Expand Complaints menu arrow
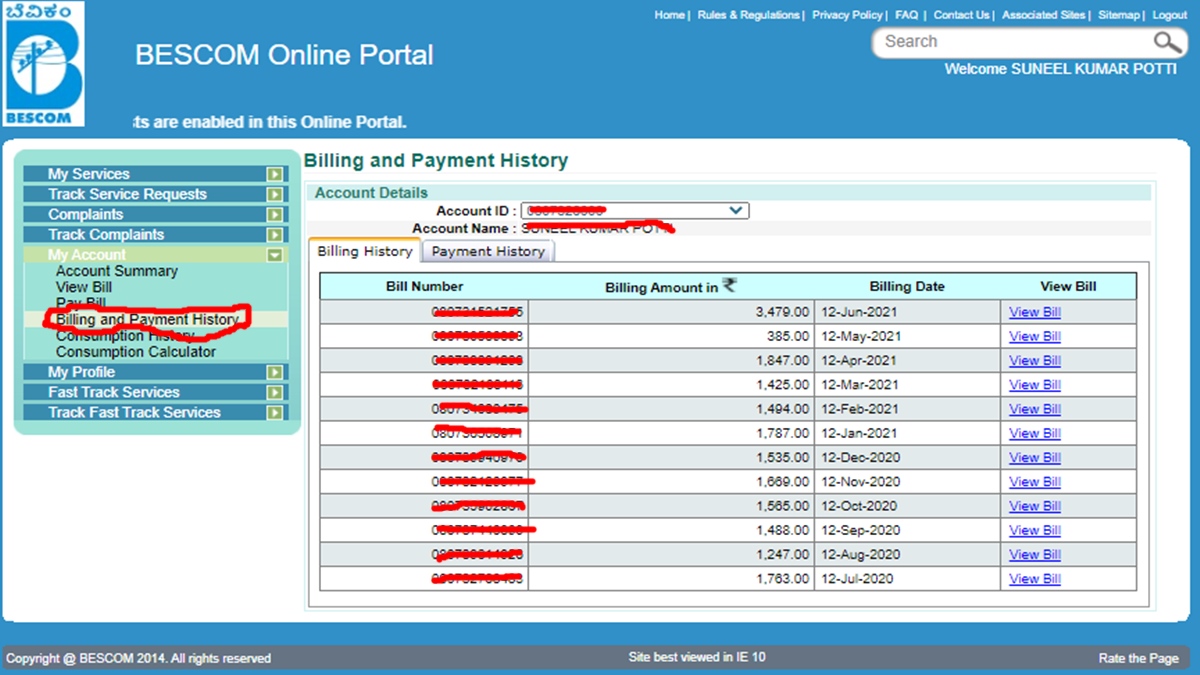The image size is (1200, 675). 275,214
